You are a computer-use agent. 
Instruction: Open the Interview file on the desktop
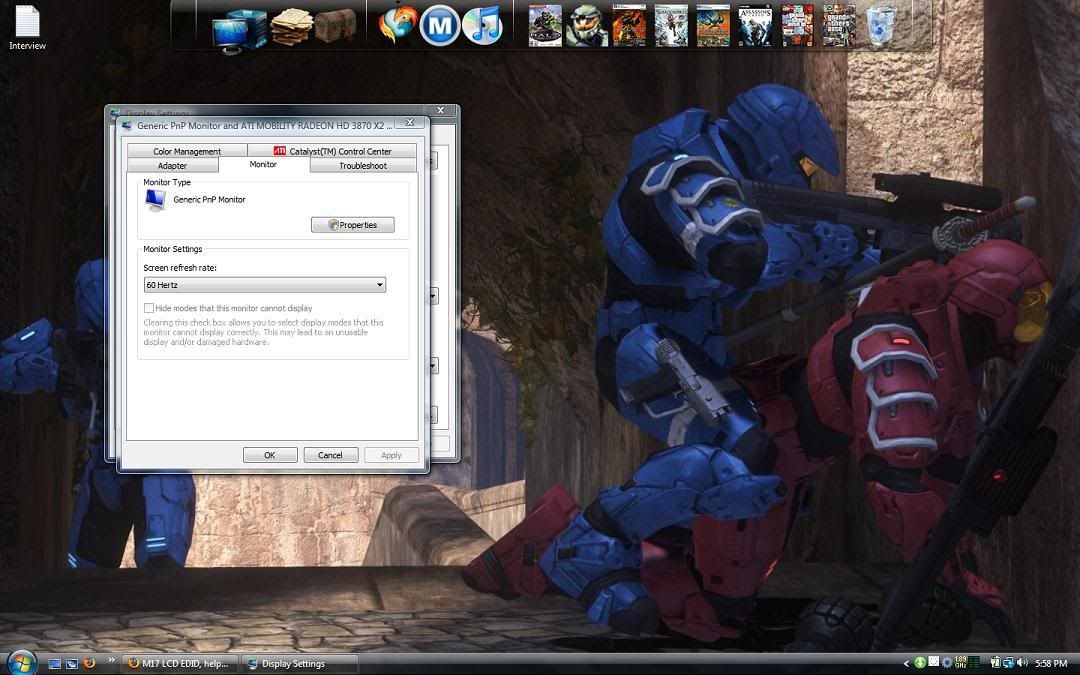tap(28, 28)
